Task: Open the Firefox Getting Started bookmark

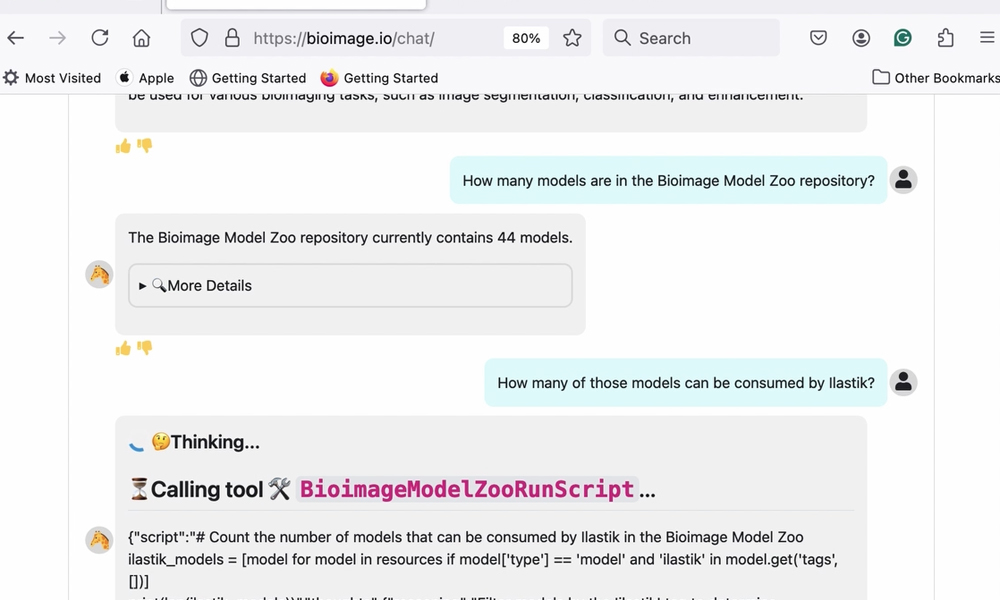Action: pos(380,77)
